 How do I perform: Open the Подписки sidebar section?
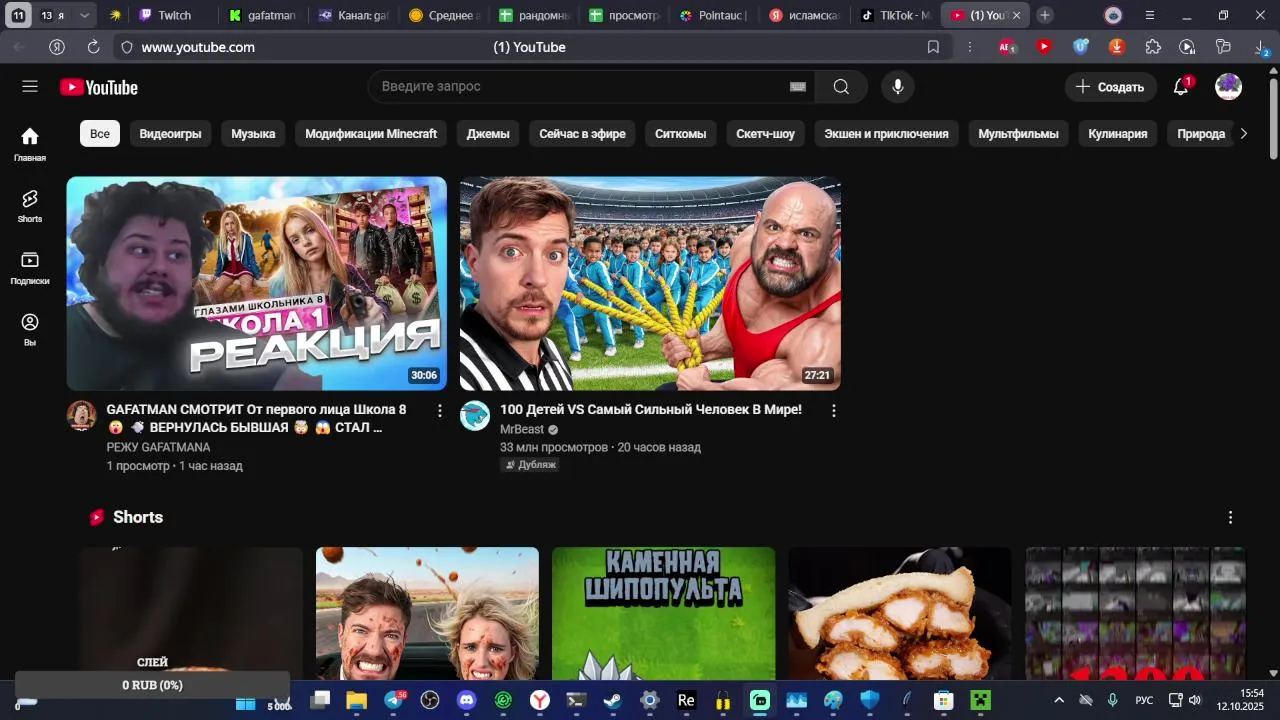point(30,268)
